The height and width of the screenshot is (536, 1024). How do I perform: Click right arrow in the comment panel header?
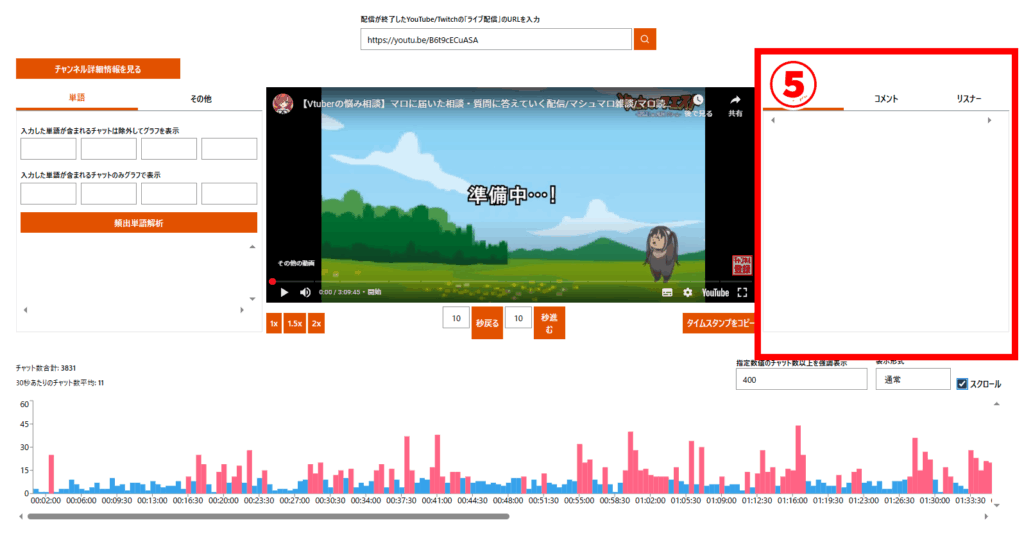(989, 120)
